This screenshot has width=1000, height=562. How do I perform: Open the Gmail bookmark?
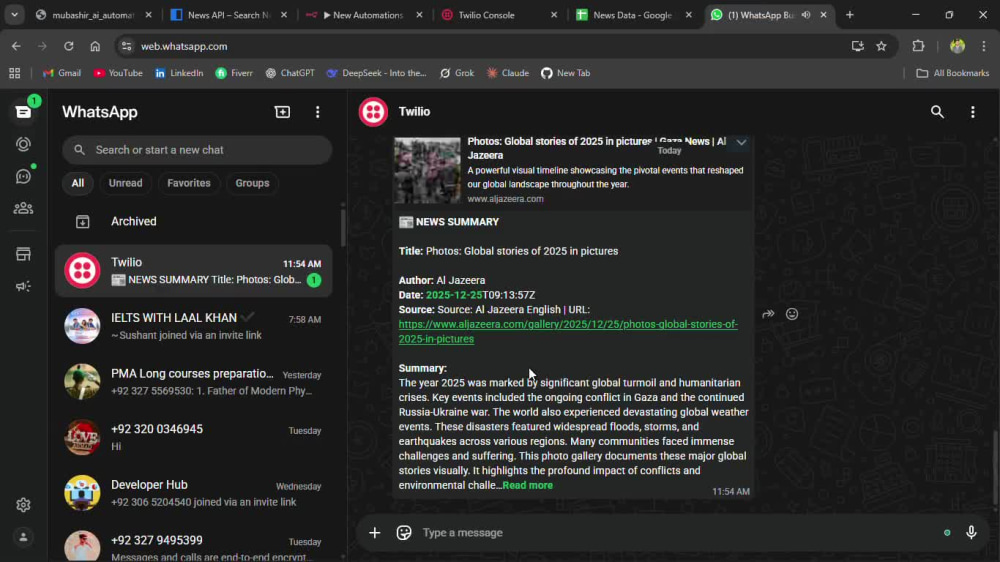(x=62, y=73)
